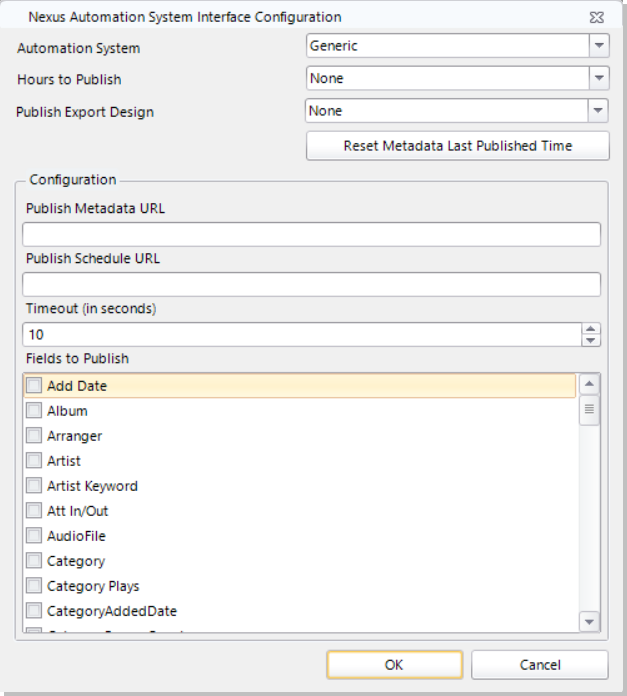Open the Automation System dropdown
627x696 pixels.
(599, 46)
